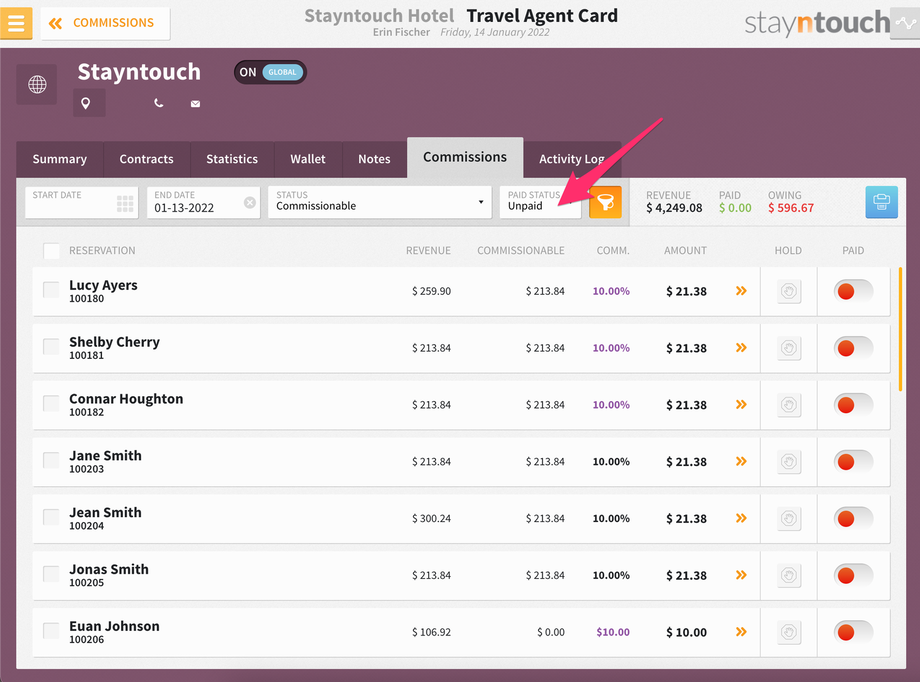Switch to the Contracts tab
The image size is (920, 682).
click(146, 159)
